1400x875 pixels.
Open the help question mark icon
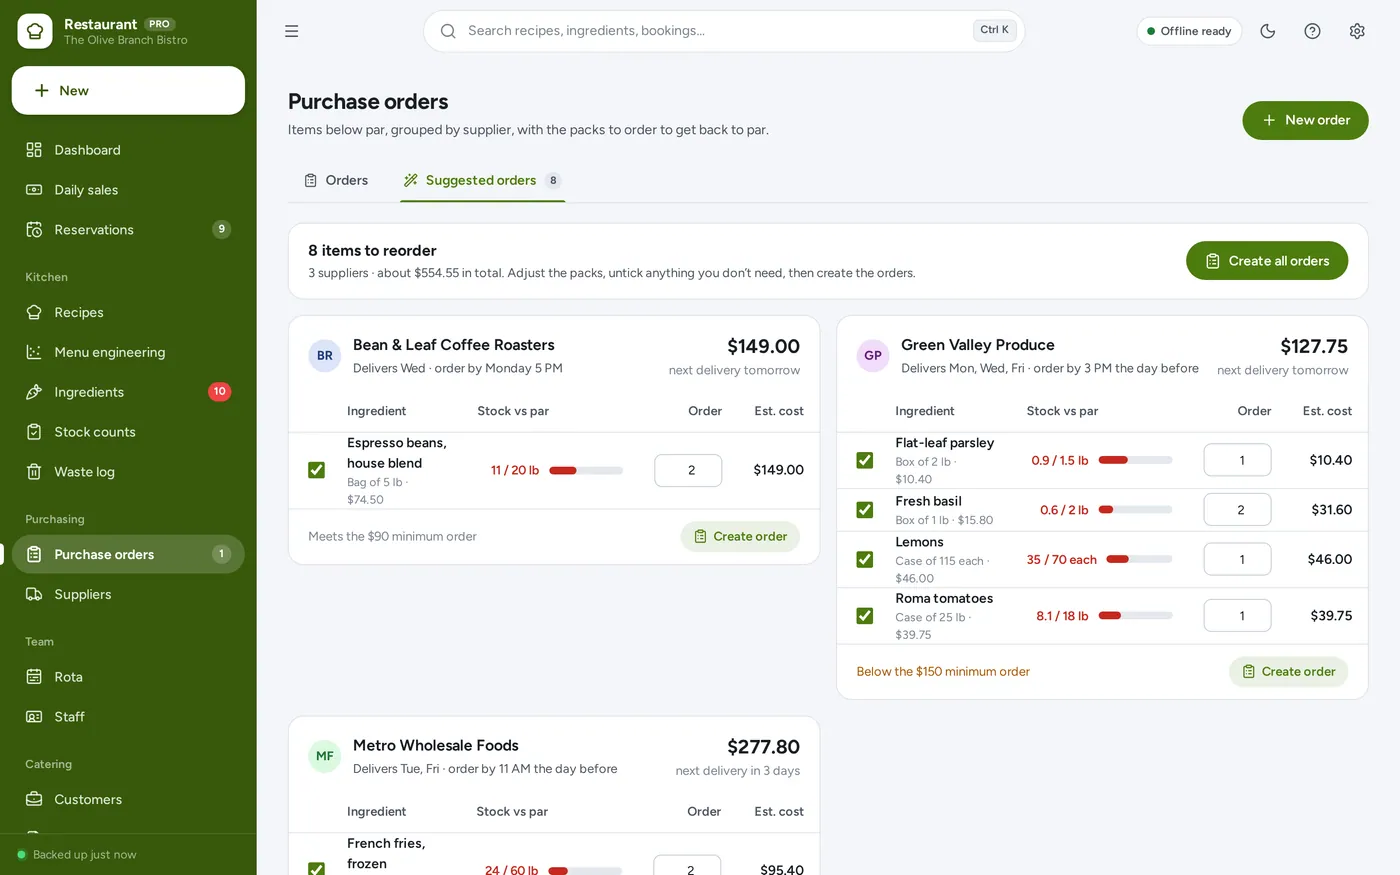(x=1313, y=31)
